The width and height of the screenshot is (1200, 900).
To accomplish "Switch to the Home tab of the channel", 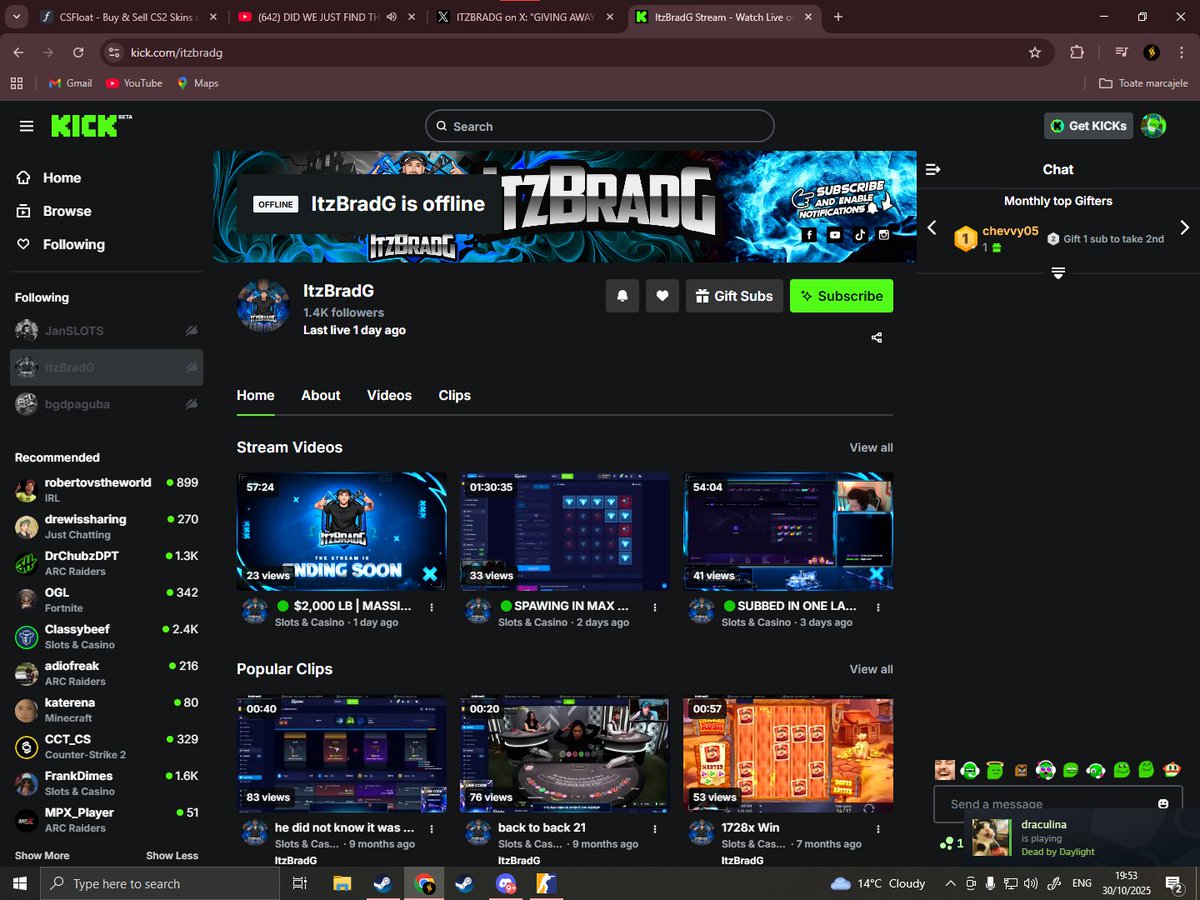I will [255, 395].
